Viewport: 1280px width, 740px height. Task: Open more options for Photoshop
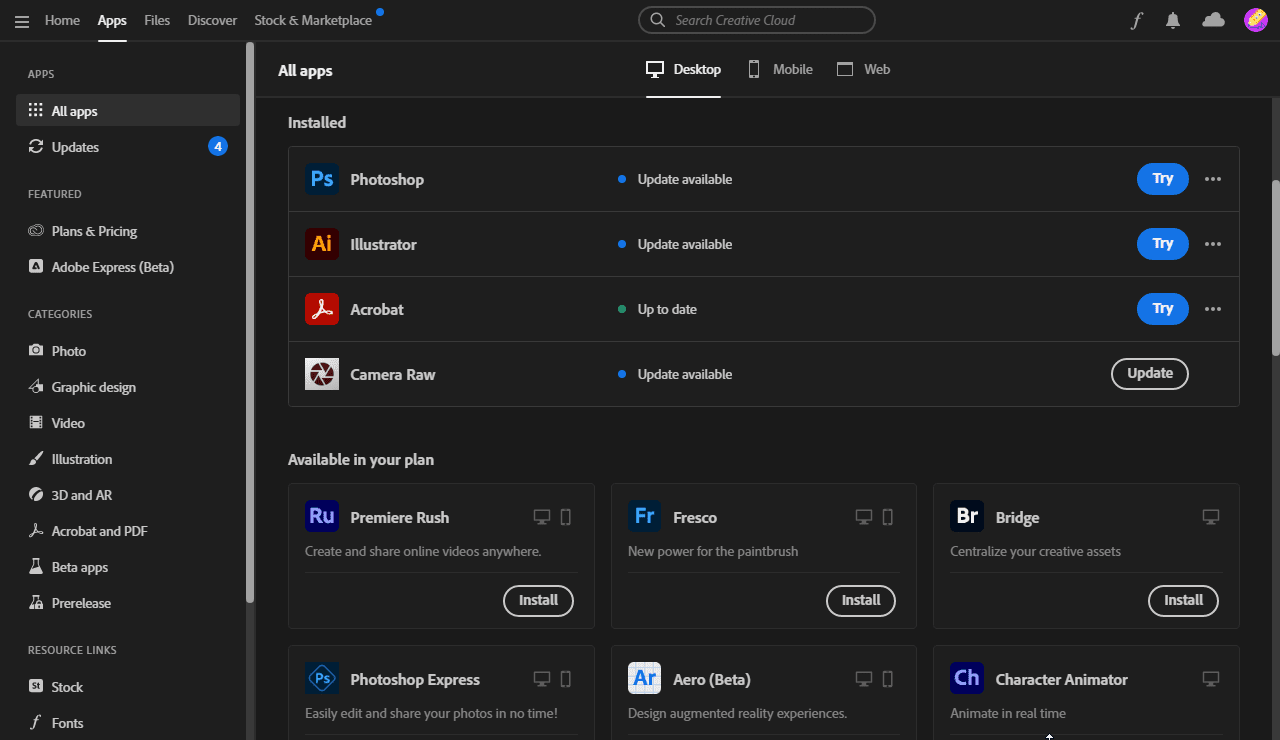tap(1213, 179)
